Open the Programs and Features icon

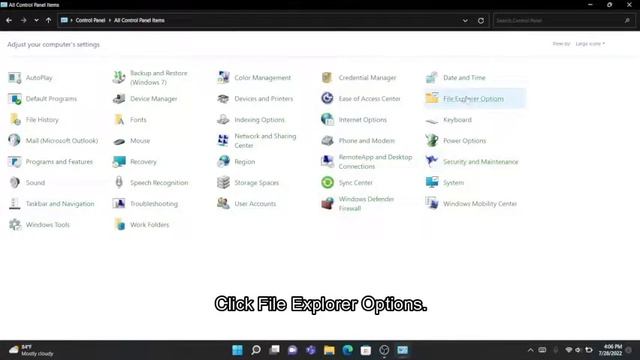15,162
